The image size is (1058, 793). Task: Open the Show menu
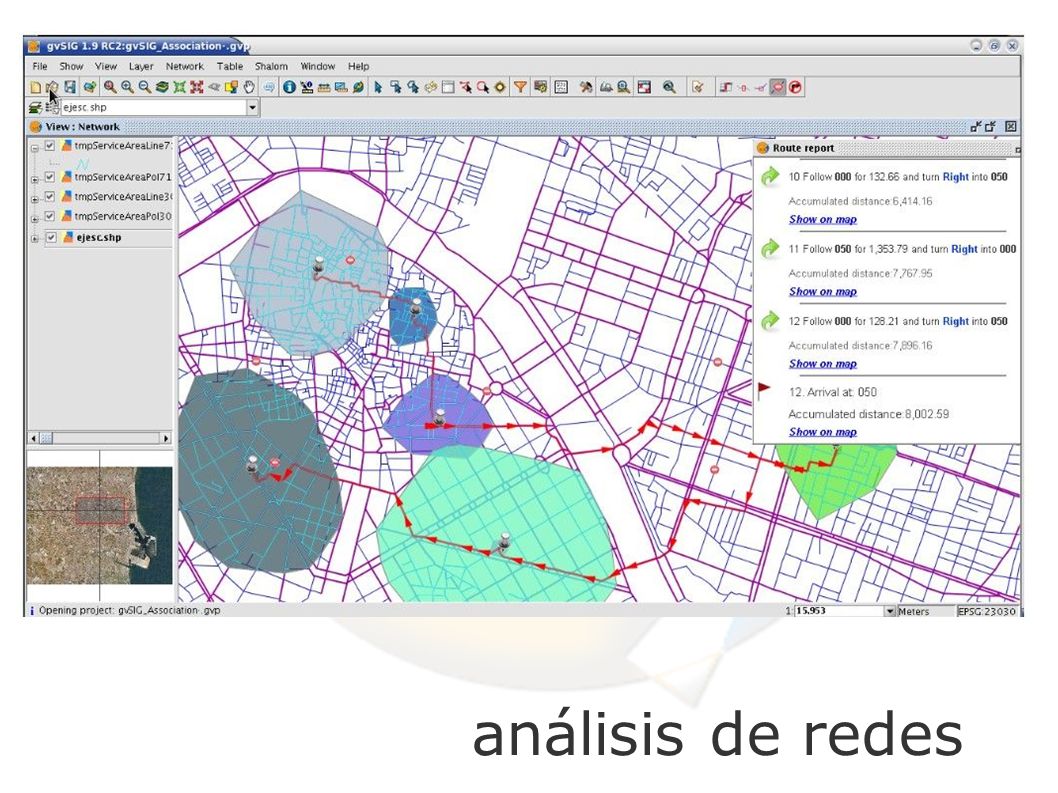point(71,66)
